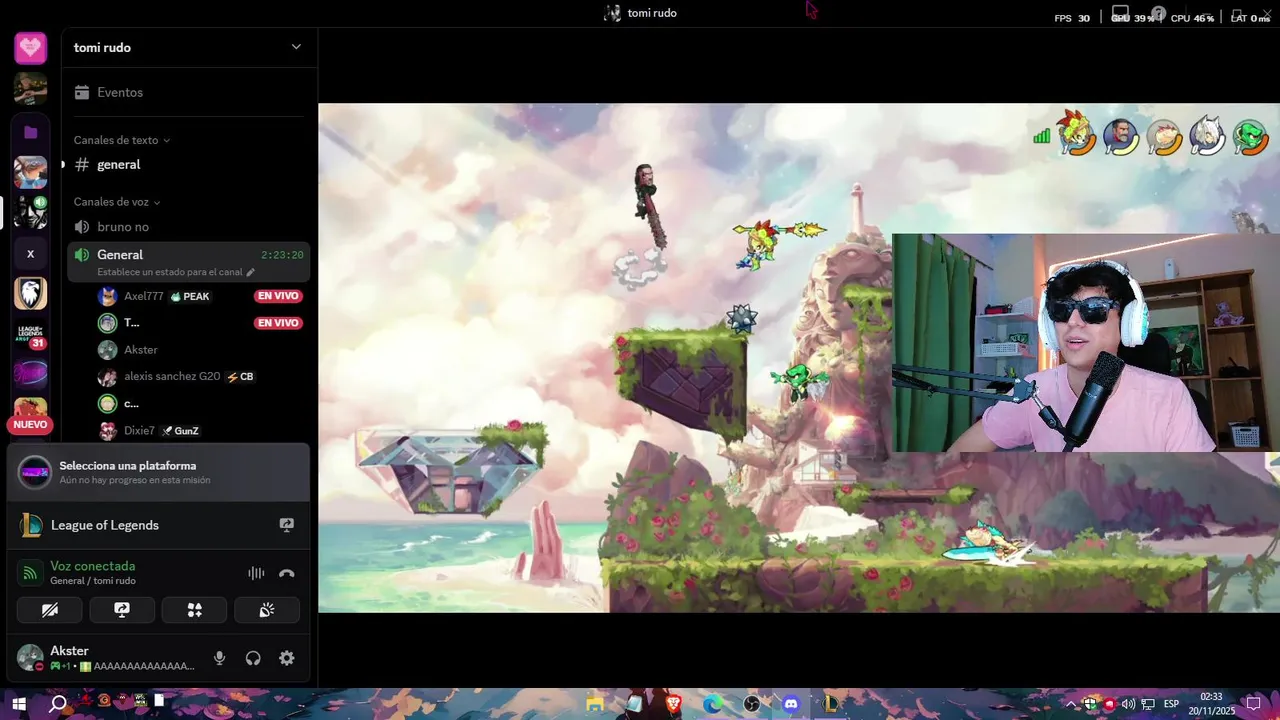This screenshot has width=1280, height=720.
Task: Stream League of Legends via screen share icon
Action: [287, 525]
